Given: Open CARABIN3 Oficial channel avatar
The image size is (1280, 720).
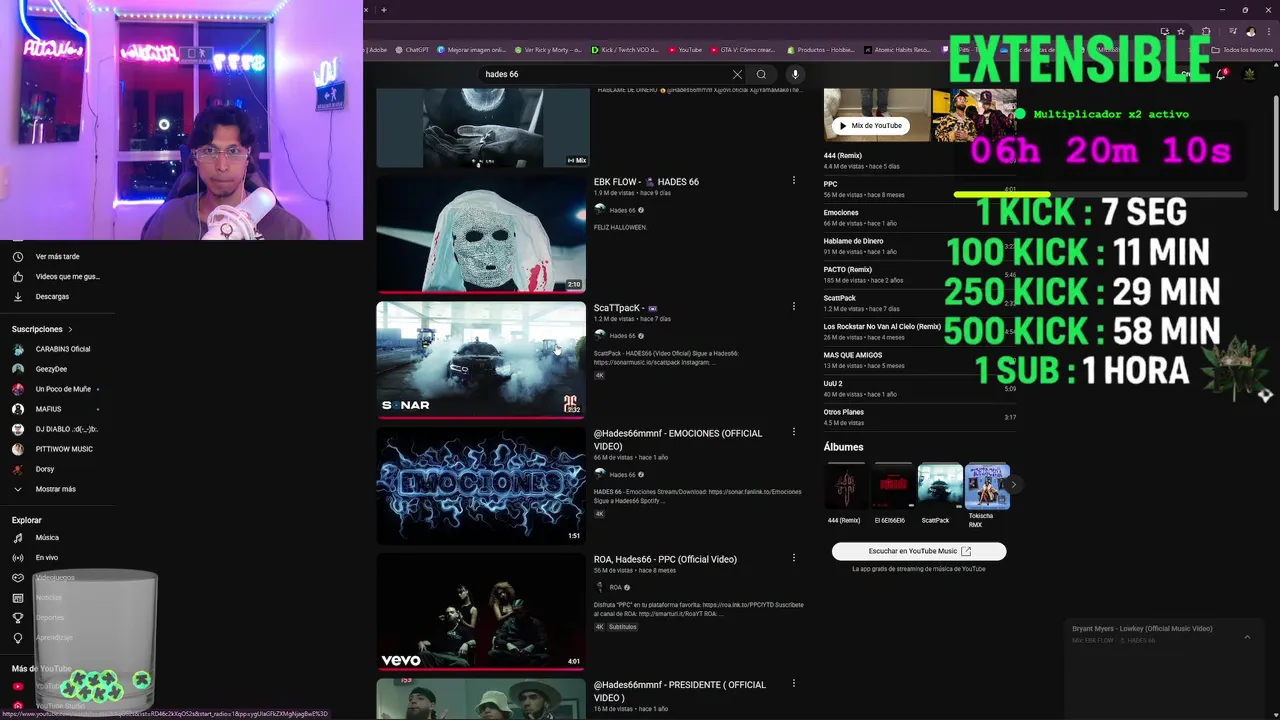Looking at the screenshot, I should click(x=18, y=349).
